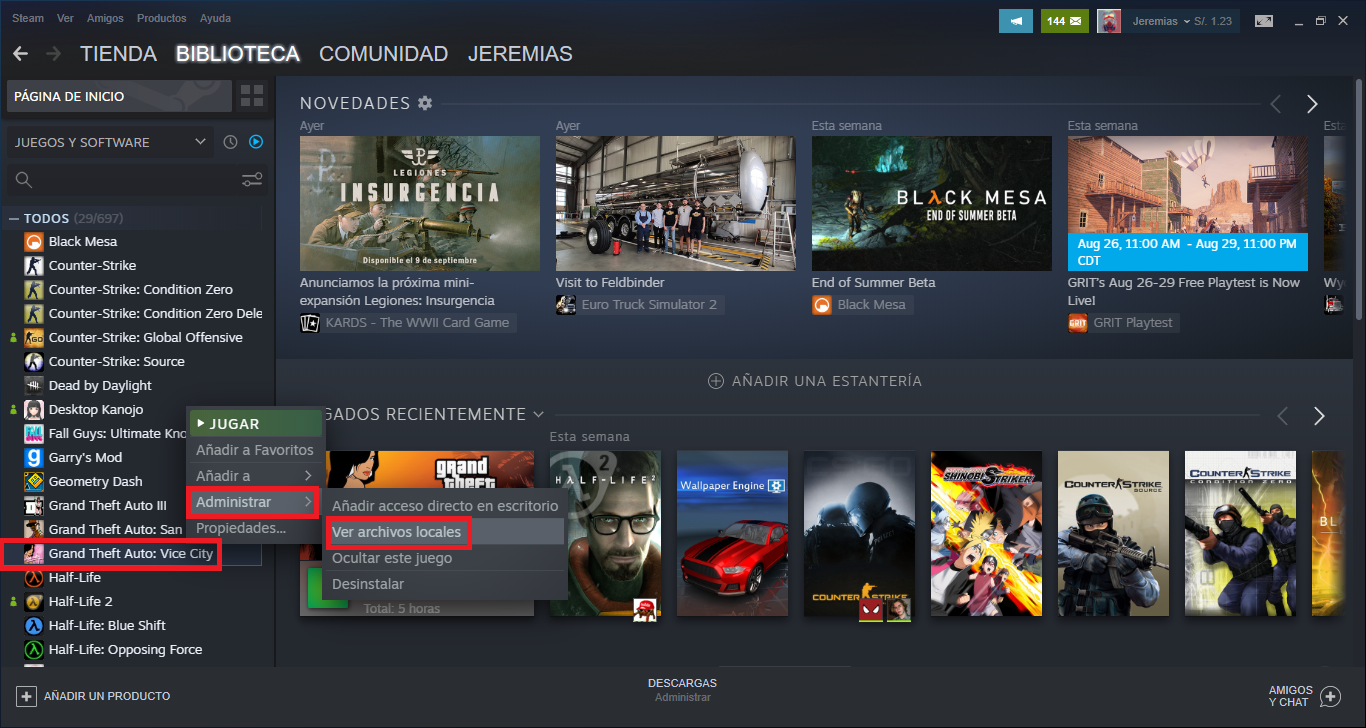Click Counter-Strike: Global Offensive icon

(34, 337)
